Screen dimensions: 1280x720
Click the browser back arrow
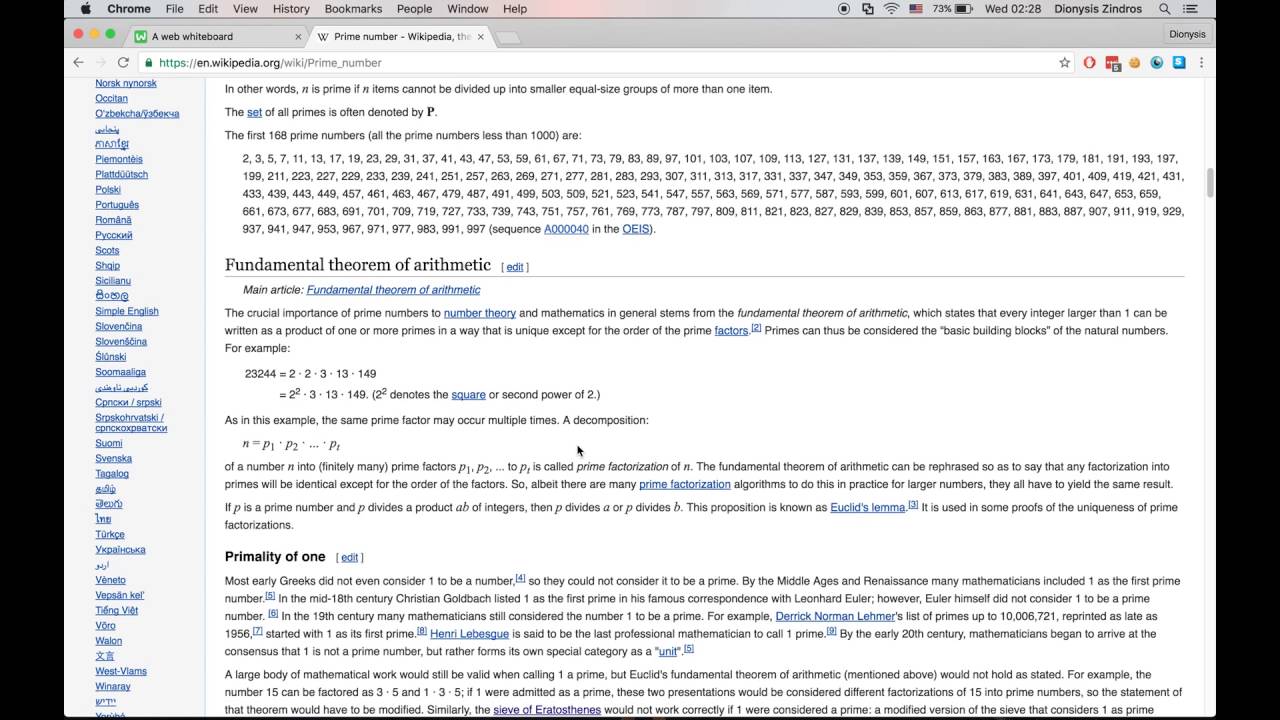pyautogui.click(x=79, y=62)
